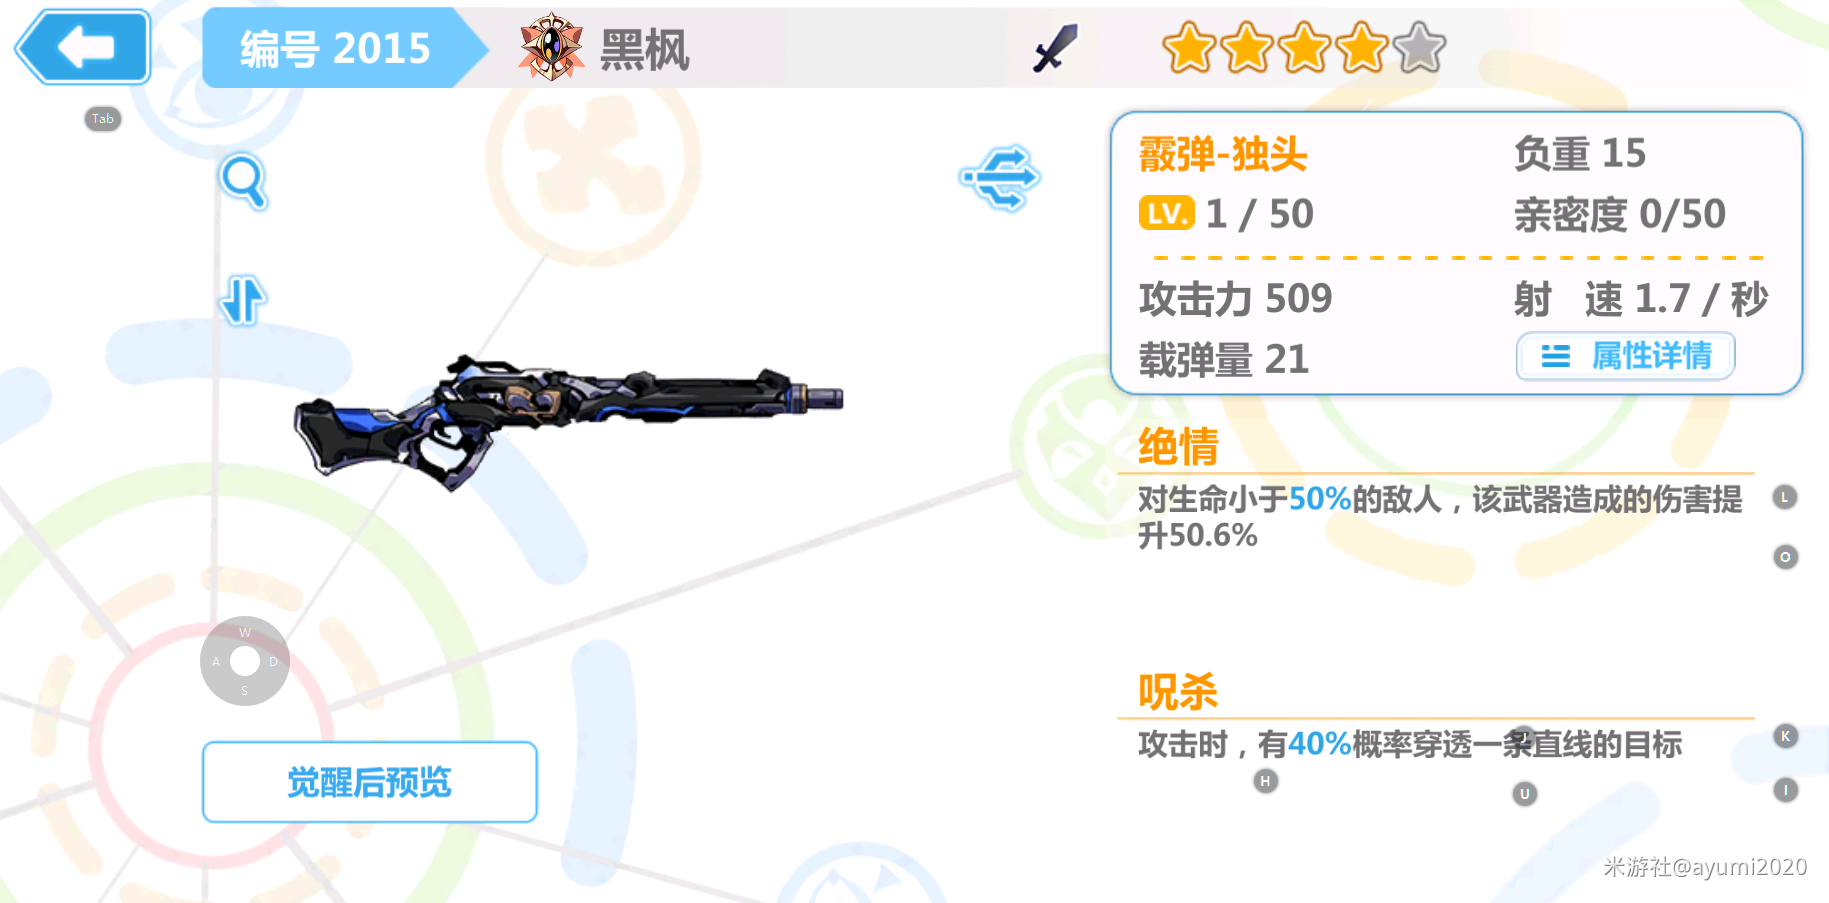Click the 觉醒后预览 awakening preview button

370,782
